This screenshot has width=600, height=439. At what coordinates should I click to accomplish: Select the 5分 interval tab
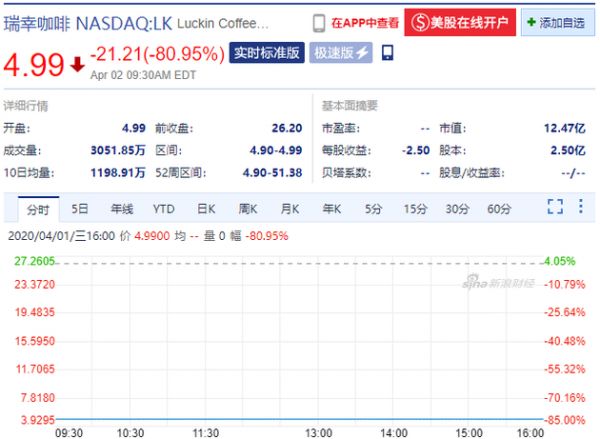373,209
